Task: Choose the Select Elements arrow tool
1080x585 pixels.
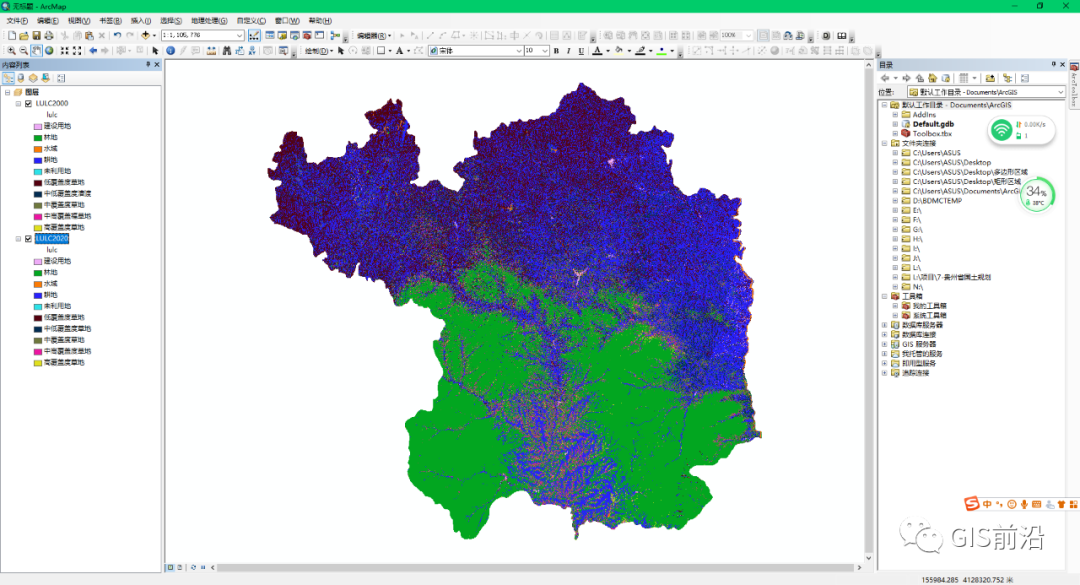Action: pyautogui.click(x=155, y=50)
